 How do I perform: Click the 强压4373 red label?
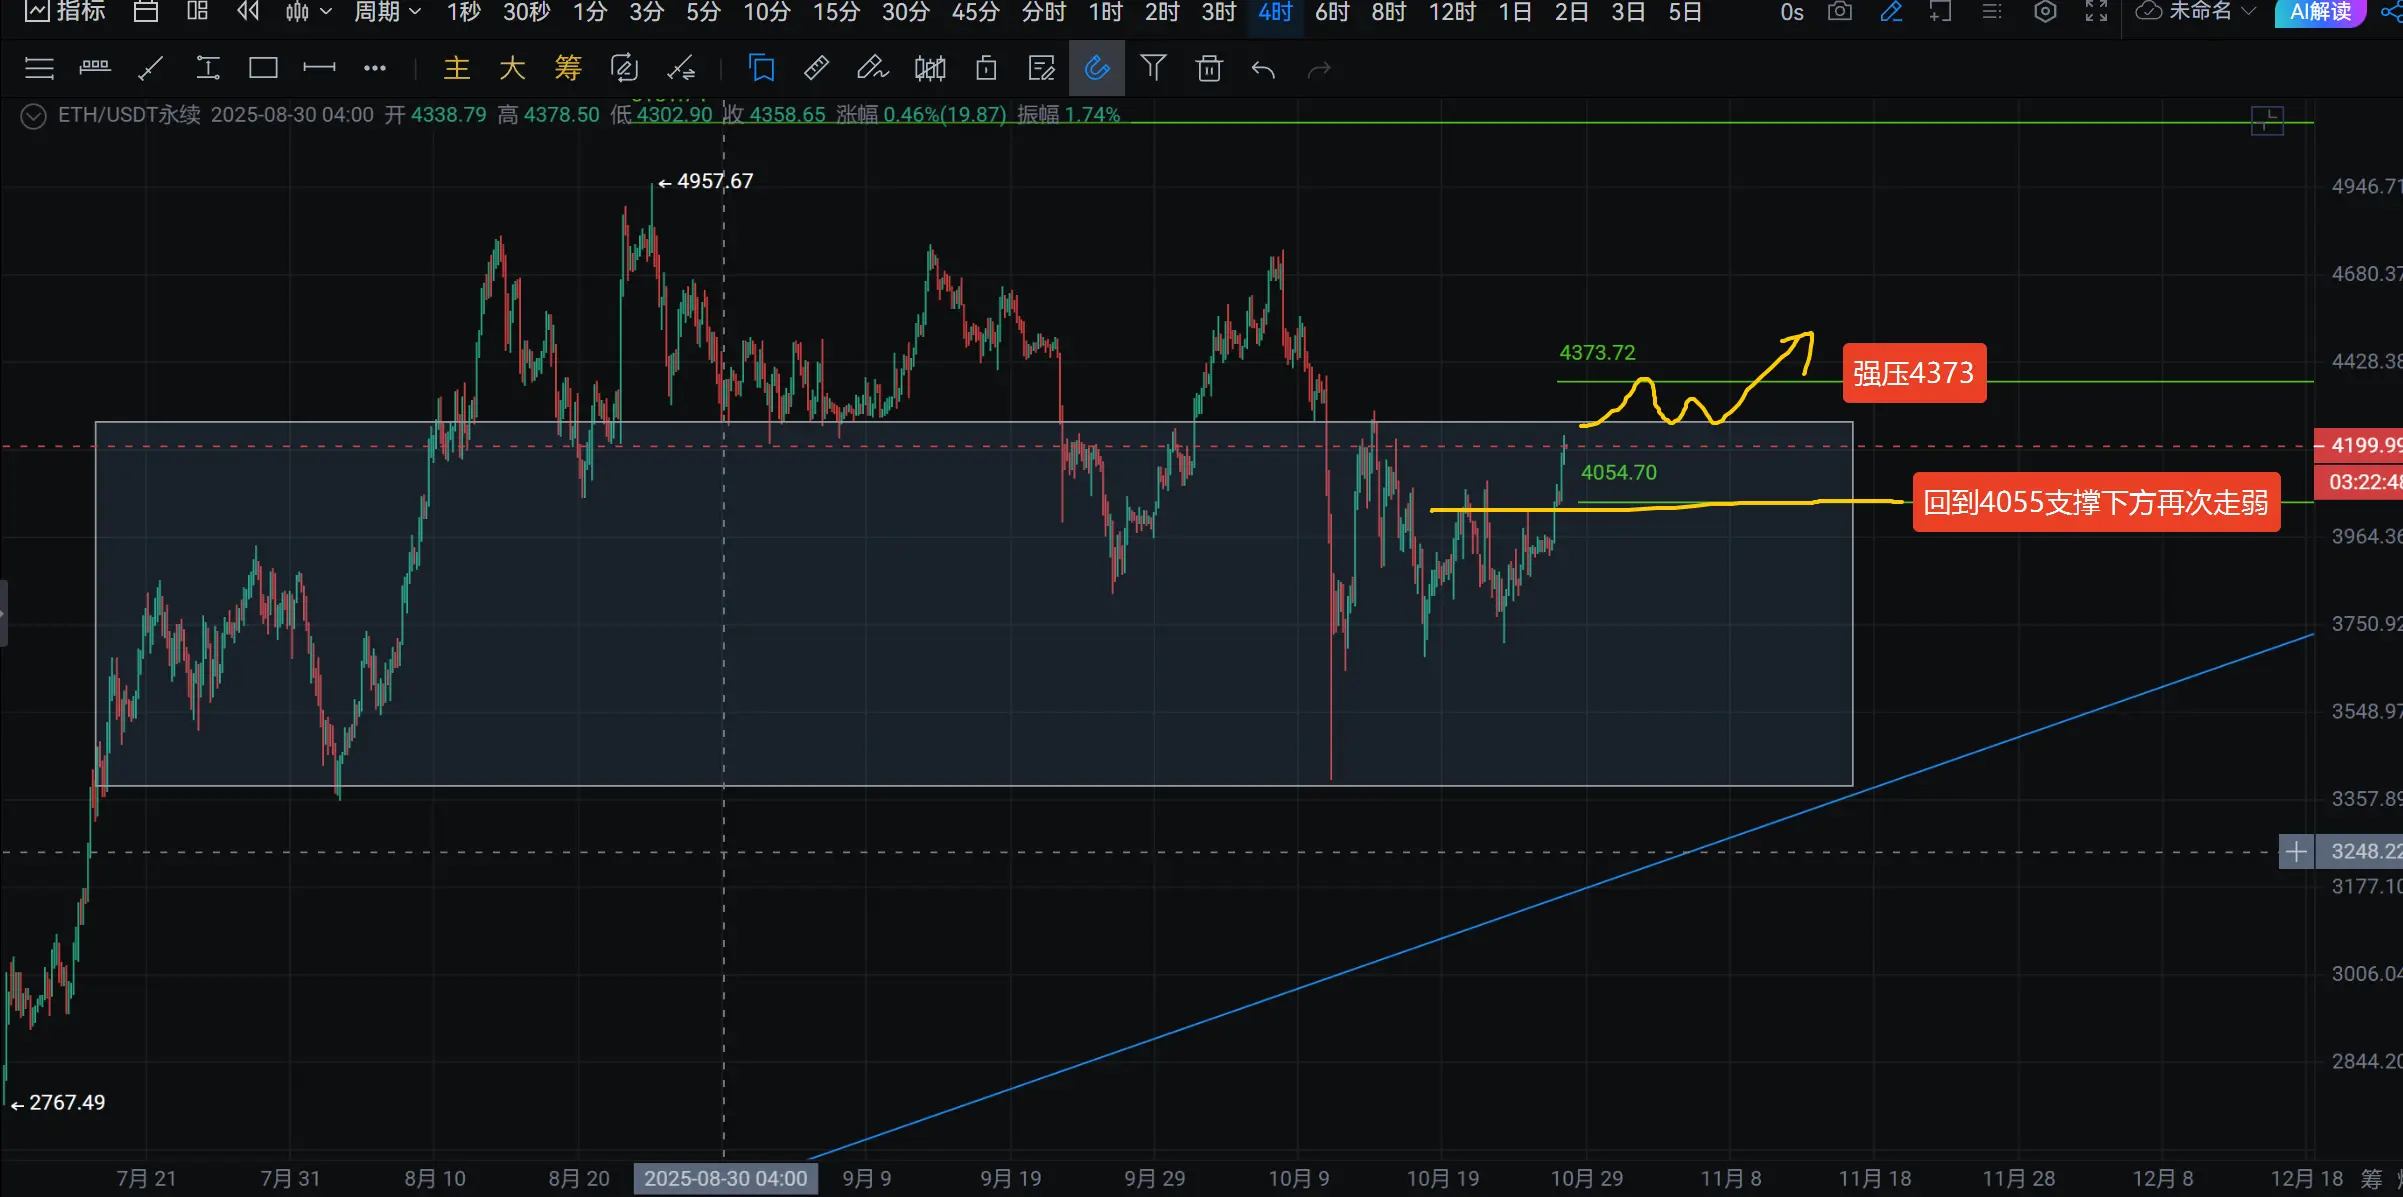coord(1913,373)
